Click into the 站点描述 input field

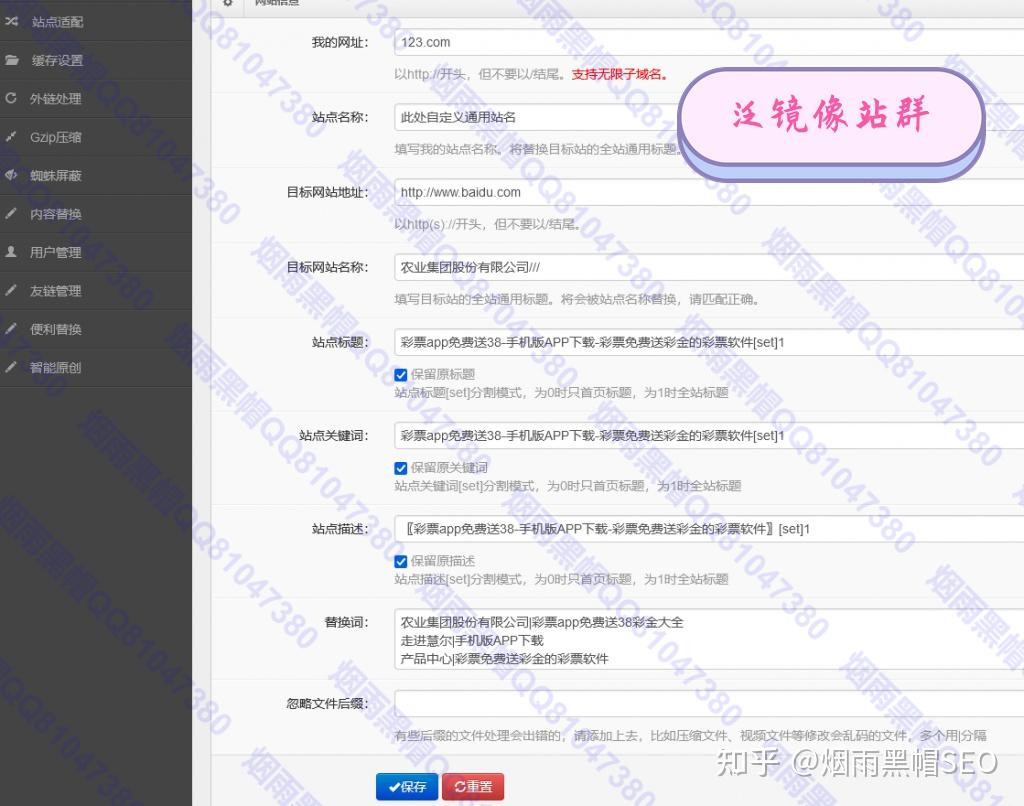(709, 529)
